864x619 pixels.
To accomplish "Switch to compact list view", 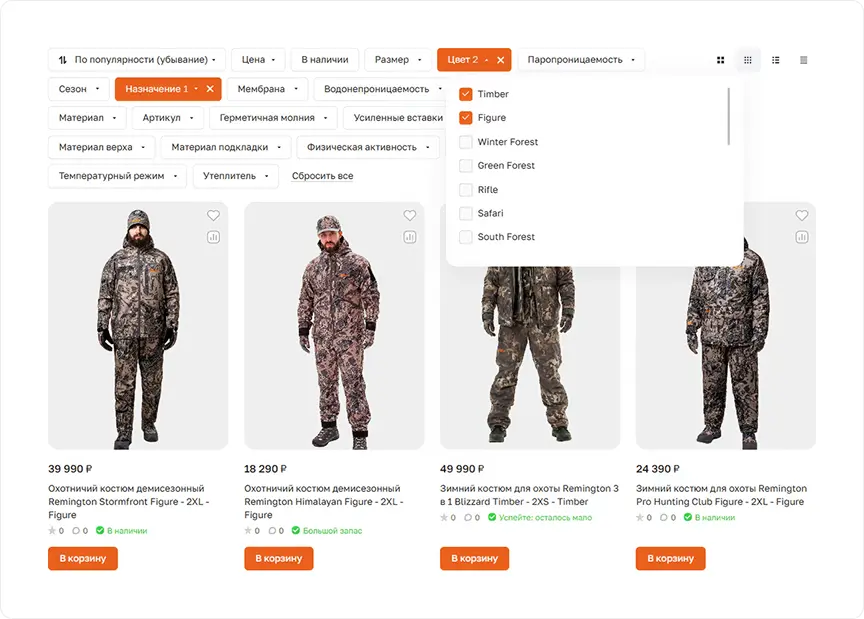I will 803,60.
